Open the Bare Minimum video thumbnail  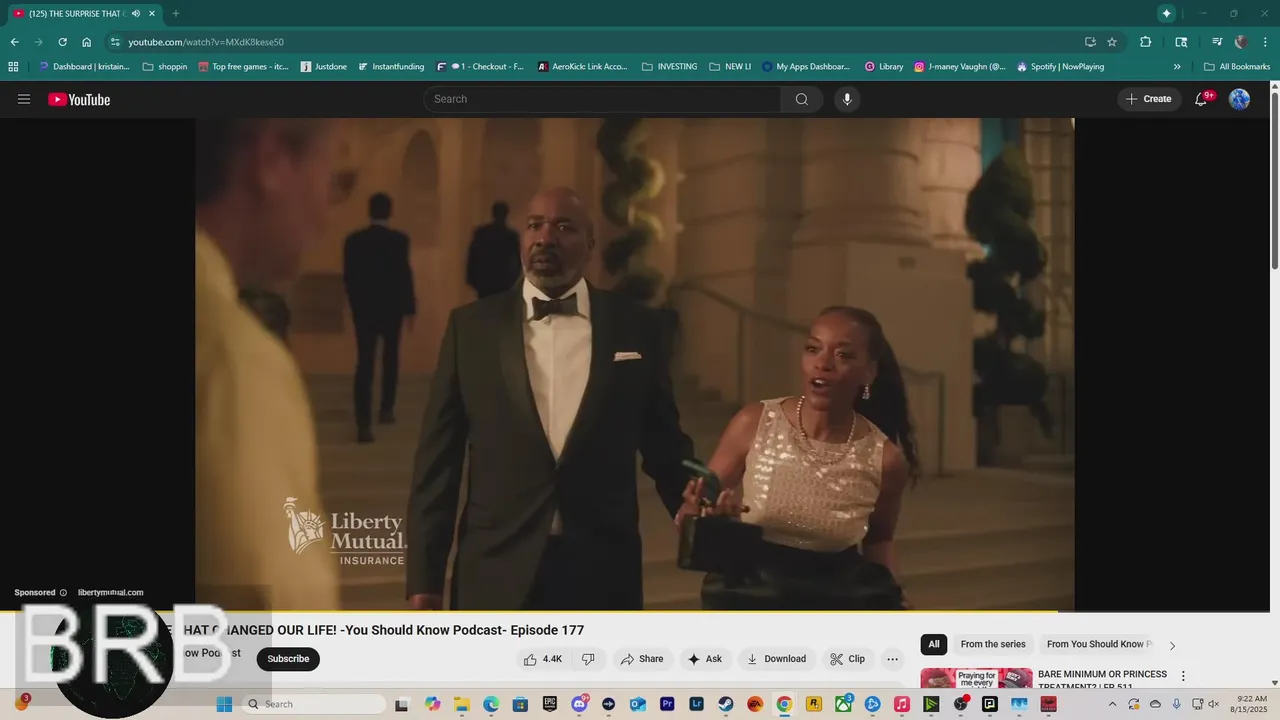tap(976, 678)
